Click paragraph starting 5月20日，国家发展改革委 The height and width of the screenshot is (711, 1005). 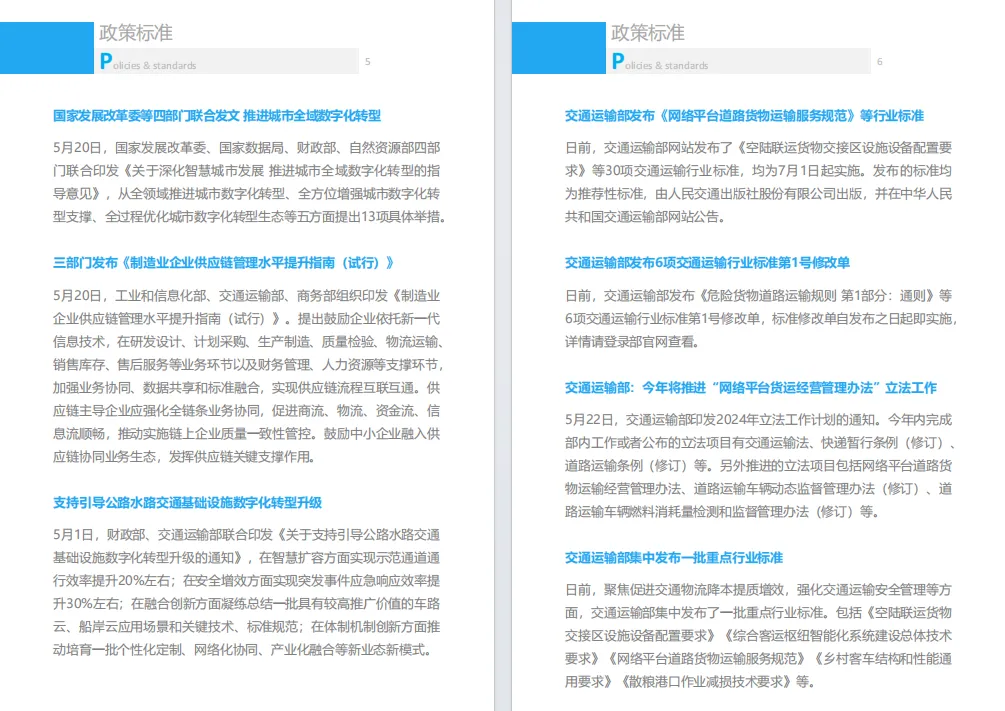(249, 182)
